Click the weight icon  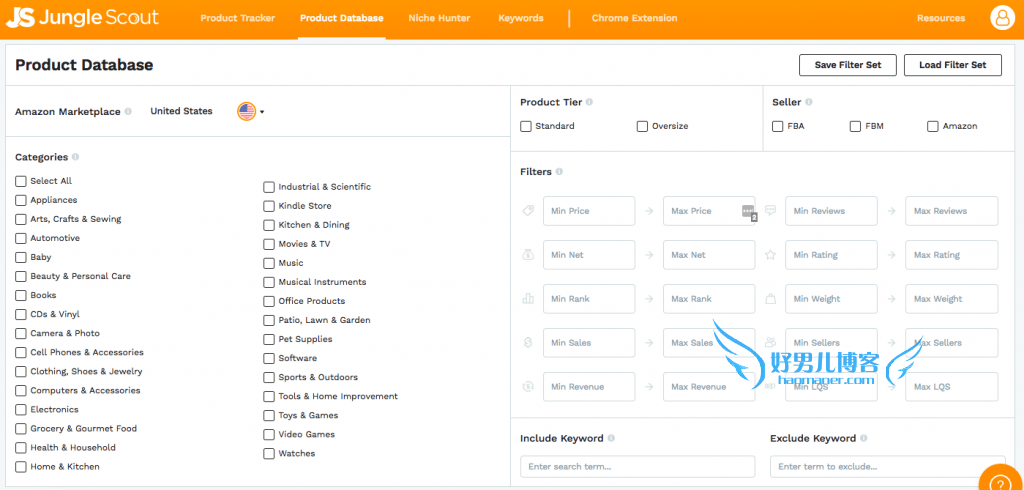771,299
